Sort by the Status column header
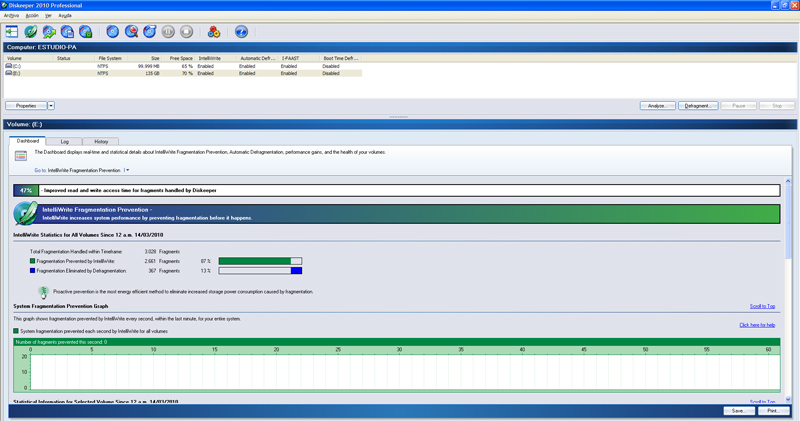 [x=74, y=58]
